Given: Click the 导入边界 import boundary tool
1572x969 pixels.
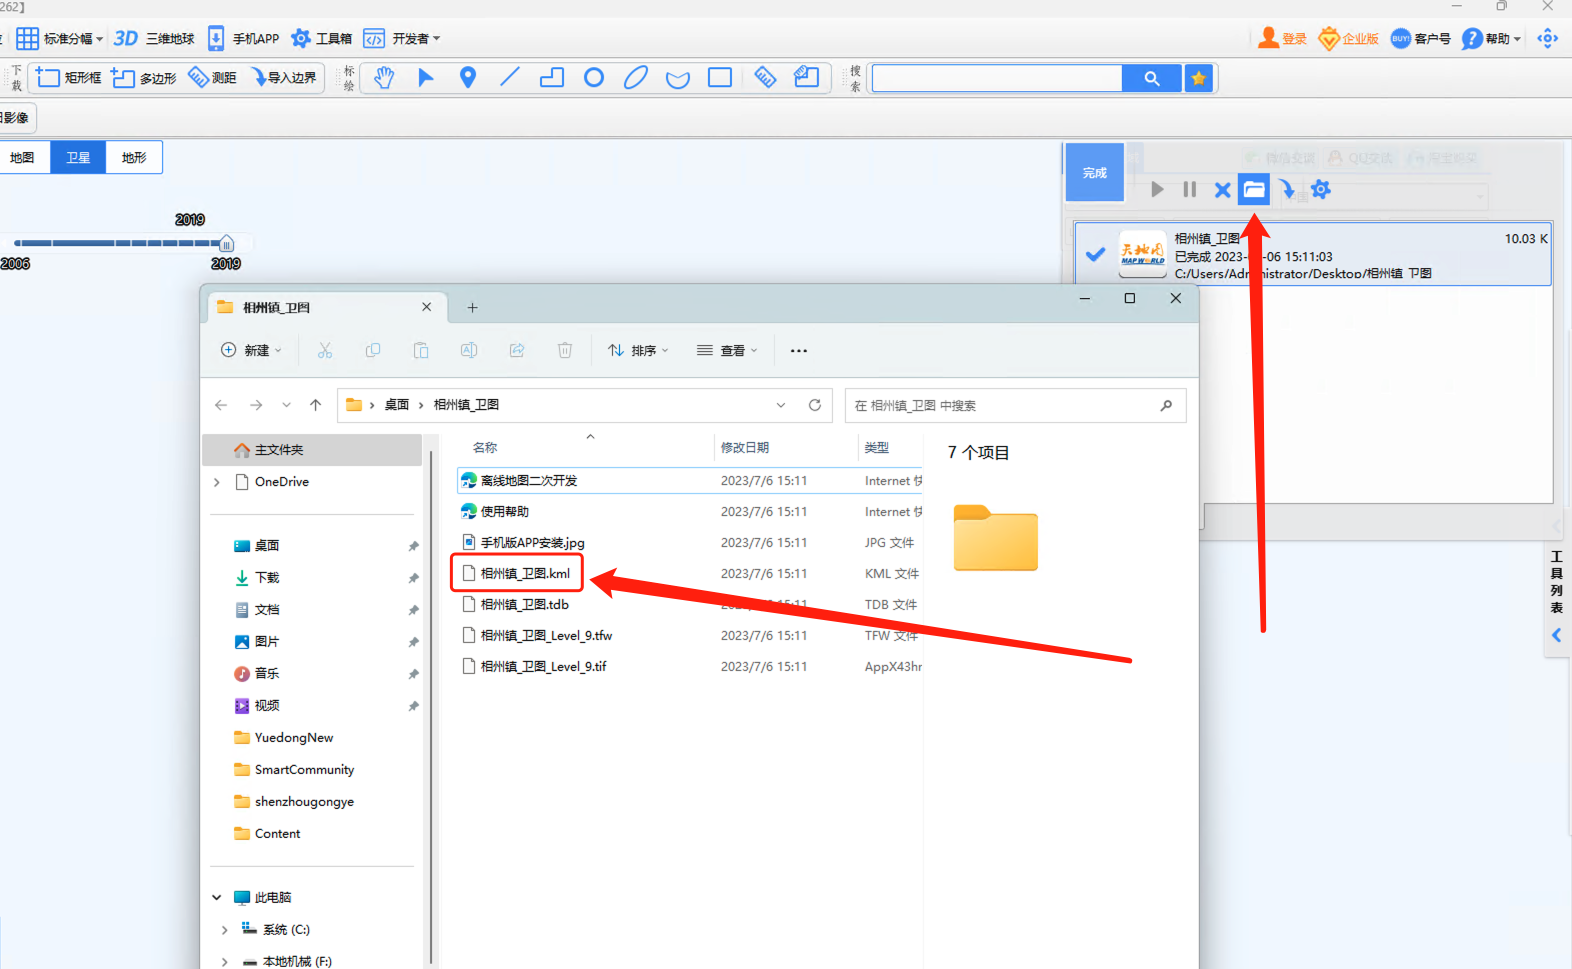Looking at the screenshot, I should (x=284, y=77).
